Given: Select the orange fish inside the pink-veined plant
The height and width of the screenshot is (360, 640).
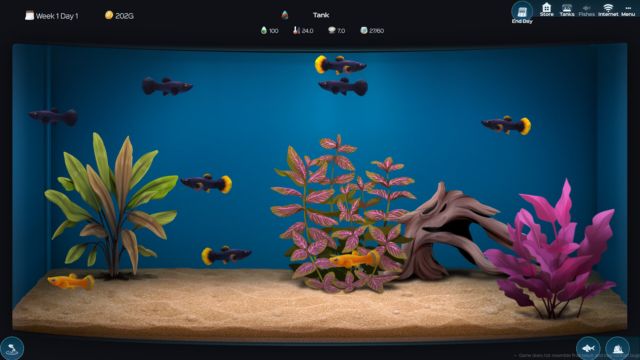Looking at the screenshot, I should point(354,259).
